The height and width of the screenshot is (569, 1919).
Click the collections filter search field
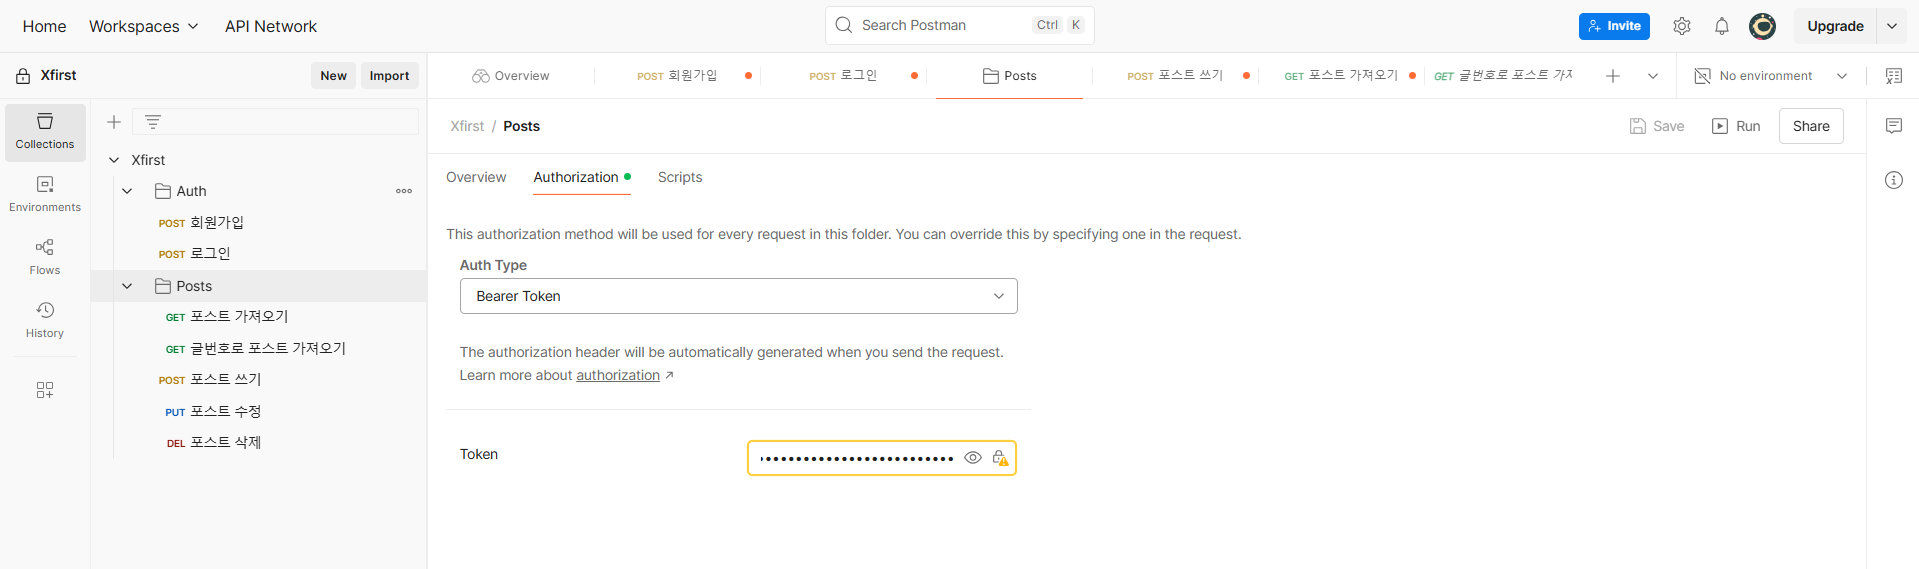[276, 122]
